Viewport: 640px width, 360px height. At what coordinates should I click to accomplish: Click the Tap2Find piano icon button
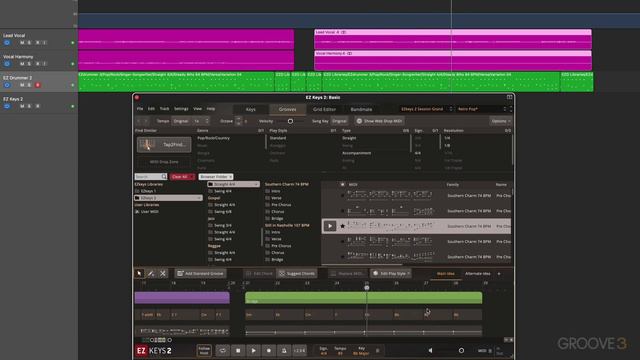164,144
